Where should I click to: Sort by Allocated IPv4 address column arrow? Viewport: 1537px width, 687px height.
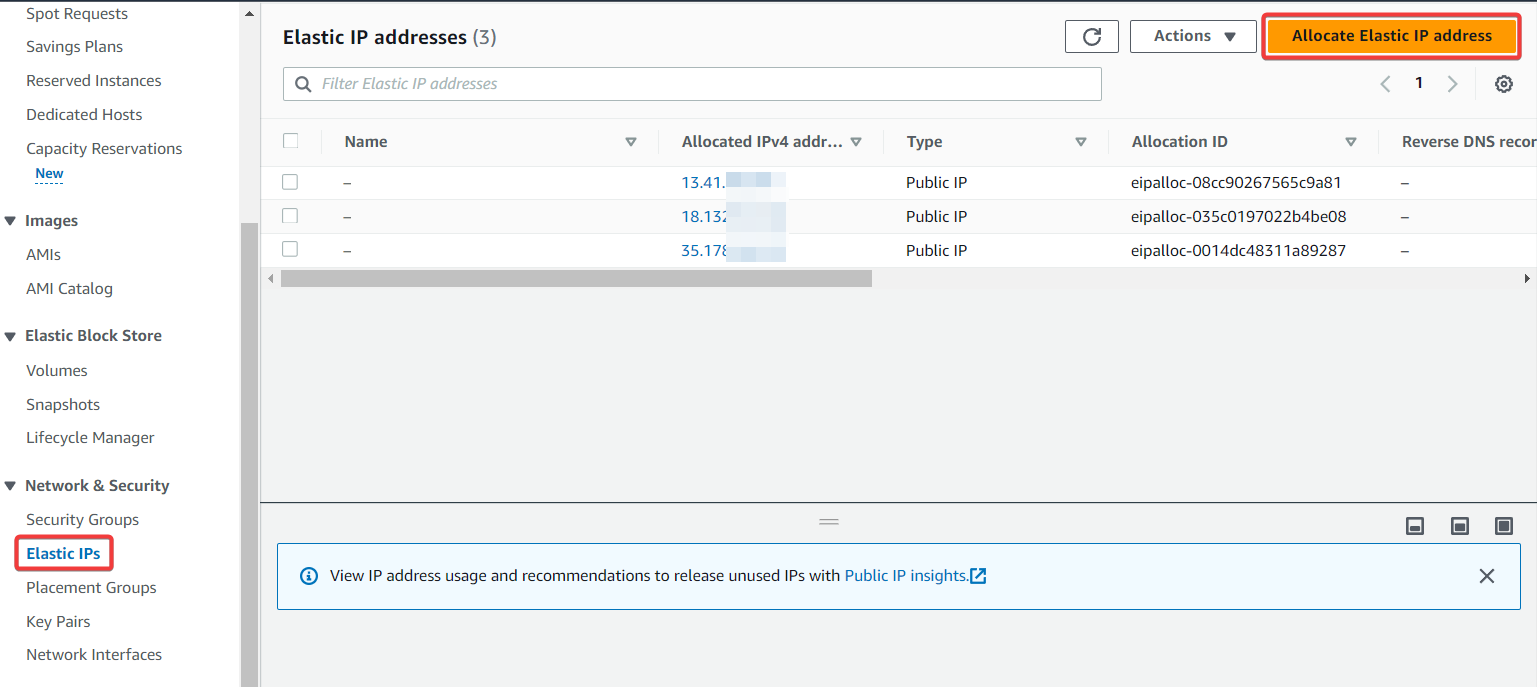pos(856,142)
